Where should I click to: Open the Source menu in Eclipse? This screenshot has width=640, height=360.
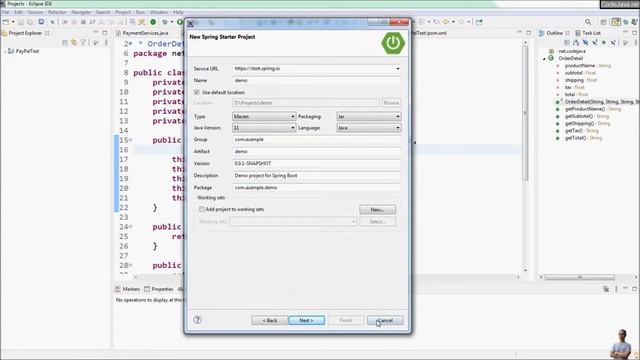click(x=36, y=12)
